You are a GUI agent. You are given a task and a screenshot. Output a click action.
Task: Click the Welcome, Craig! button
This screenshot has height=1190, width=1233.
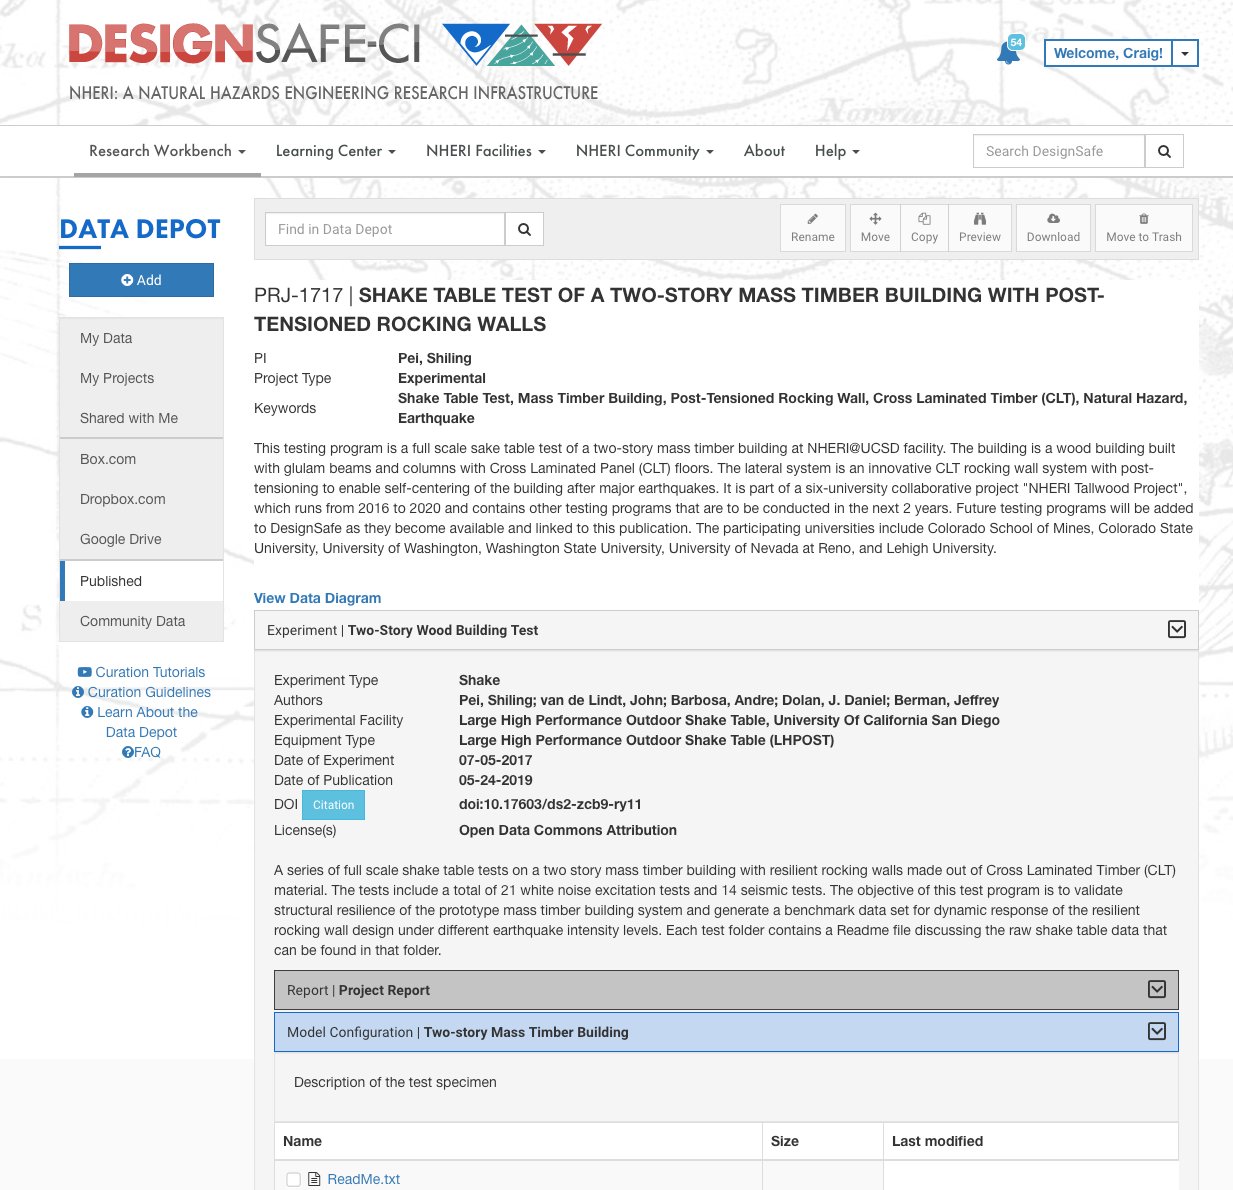coord(1108,53)
